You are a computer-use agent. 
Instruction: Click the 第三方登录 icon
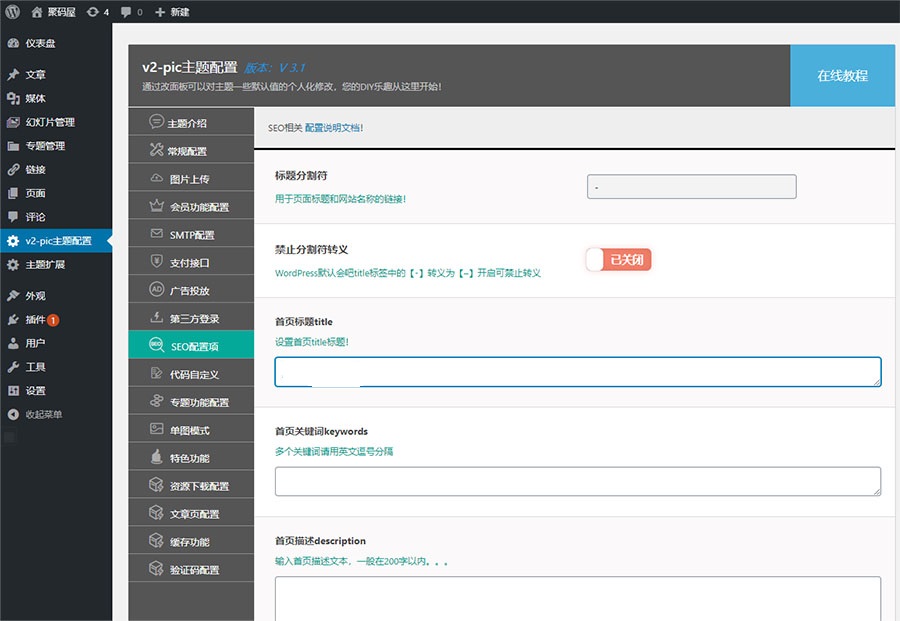[156, 317]
